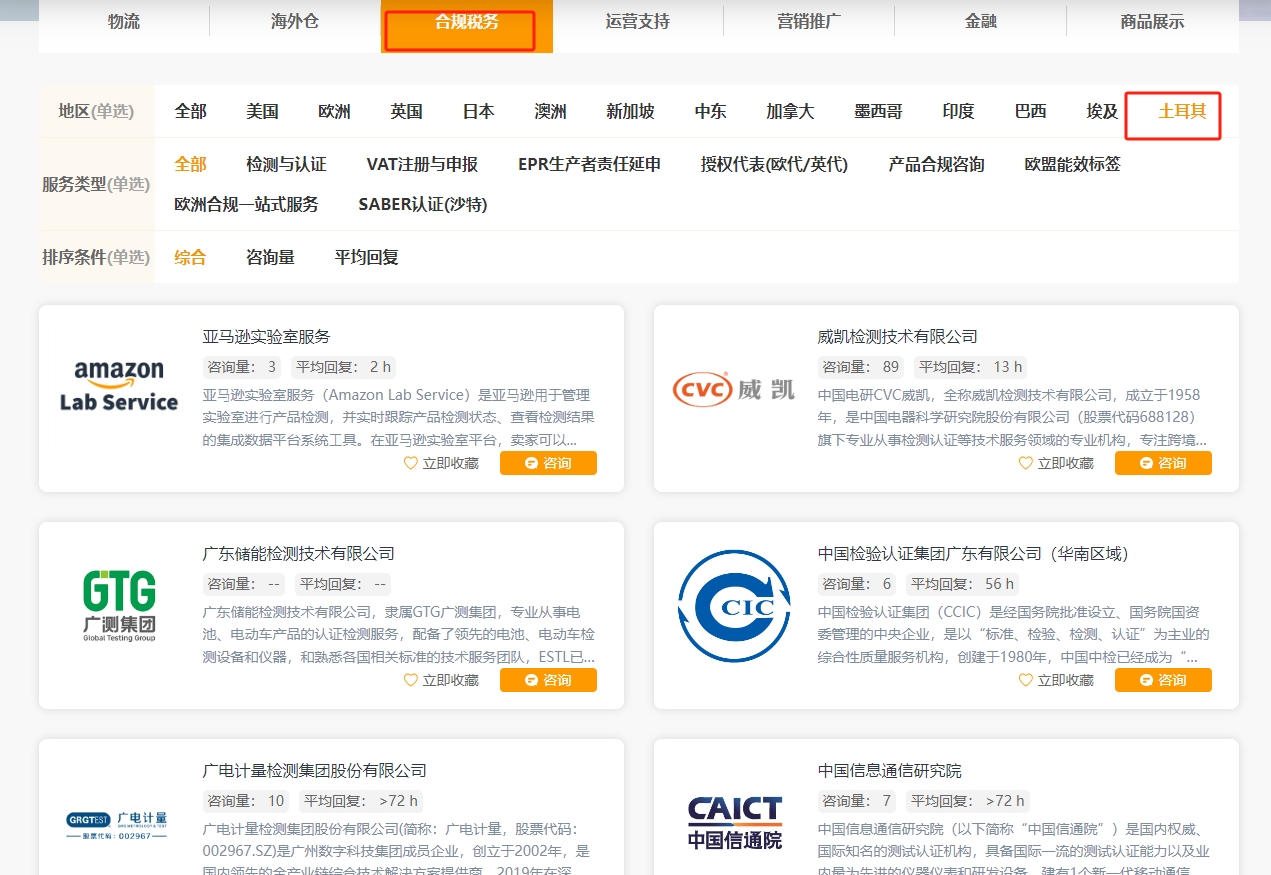The width and height of the screenshot is (1271, 875).
Task: Click 平均回复 56 h on 中国检验认证集团
Action: point(962,584)
